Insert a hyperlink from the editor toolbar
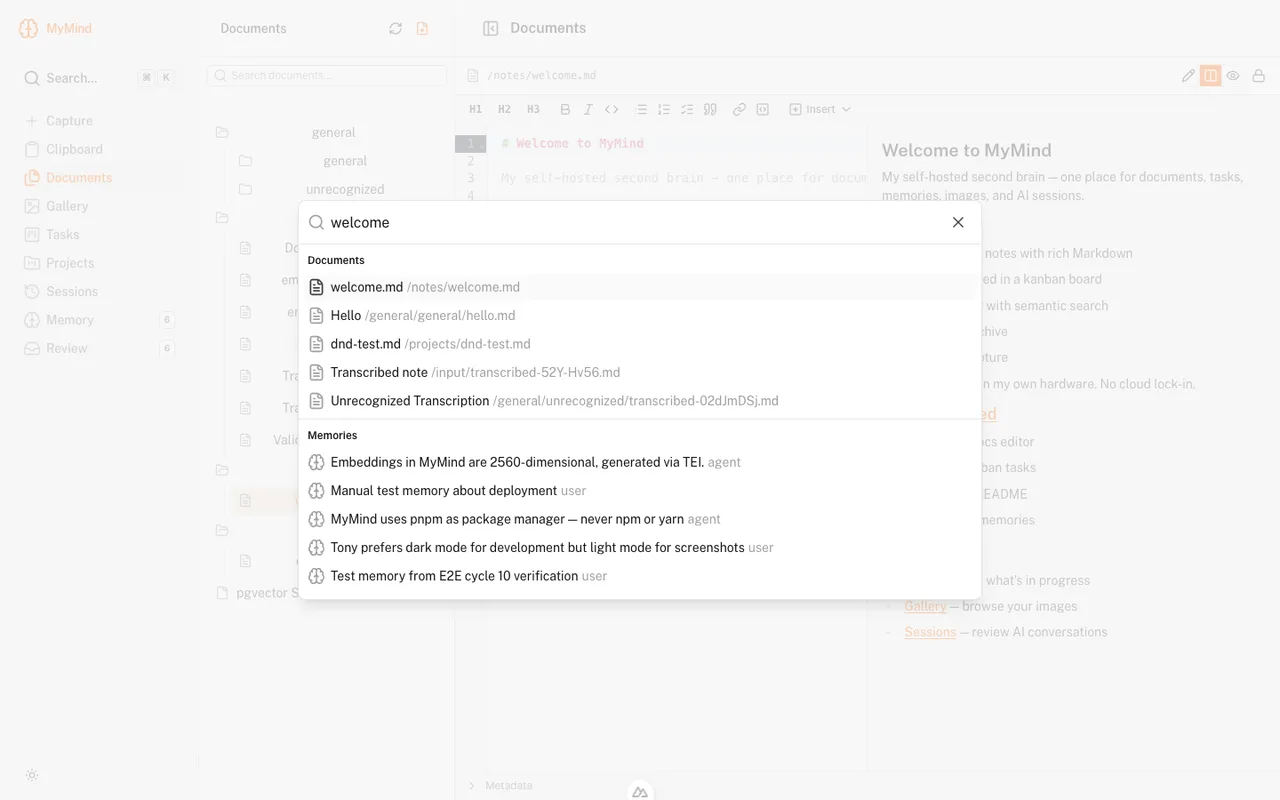Image resolution: width=1280 pixels, height=800 pixels. point(739,109)
